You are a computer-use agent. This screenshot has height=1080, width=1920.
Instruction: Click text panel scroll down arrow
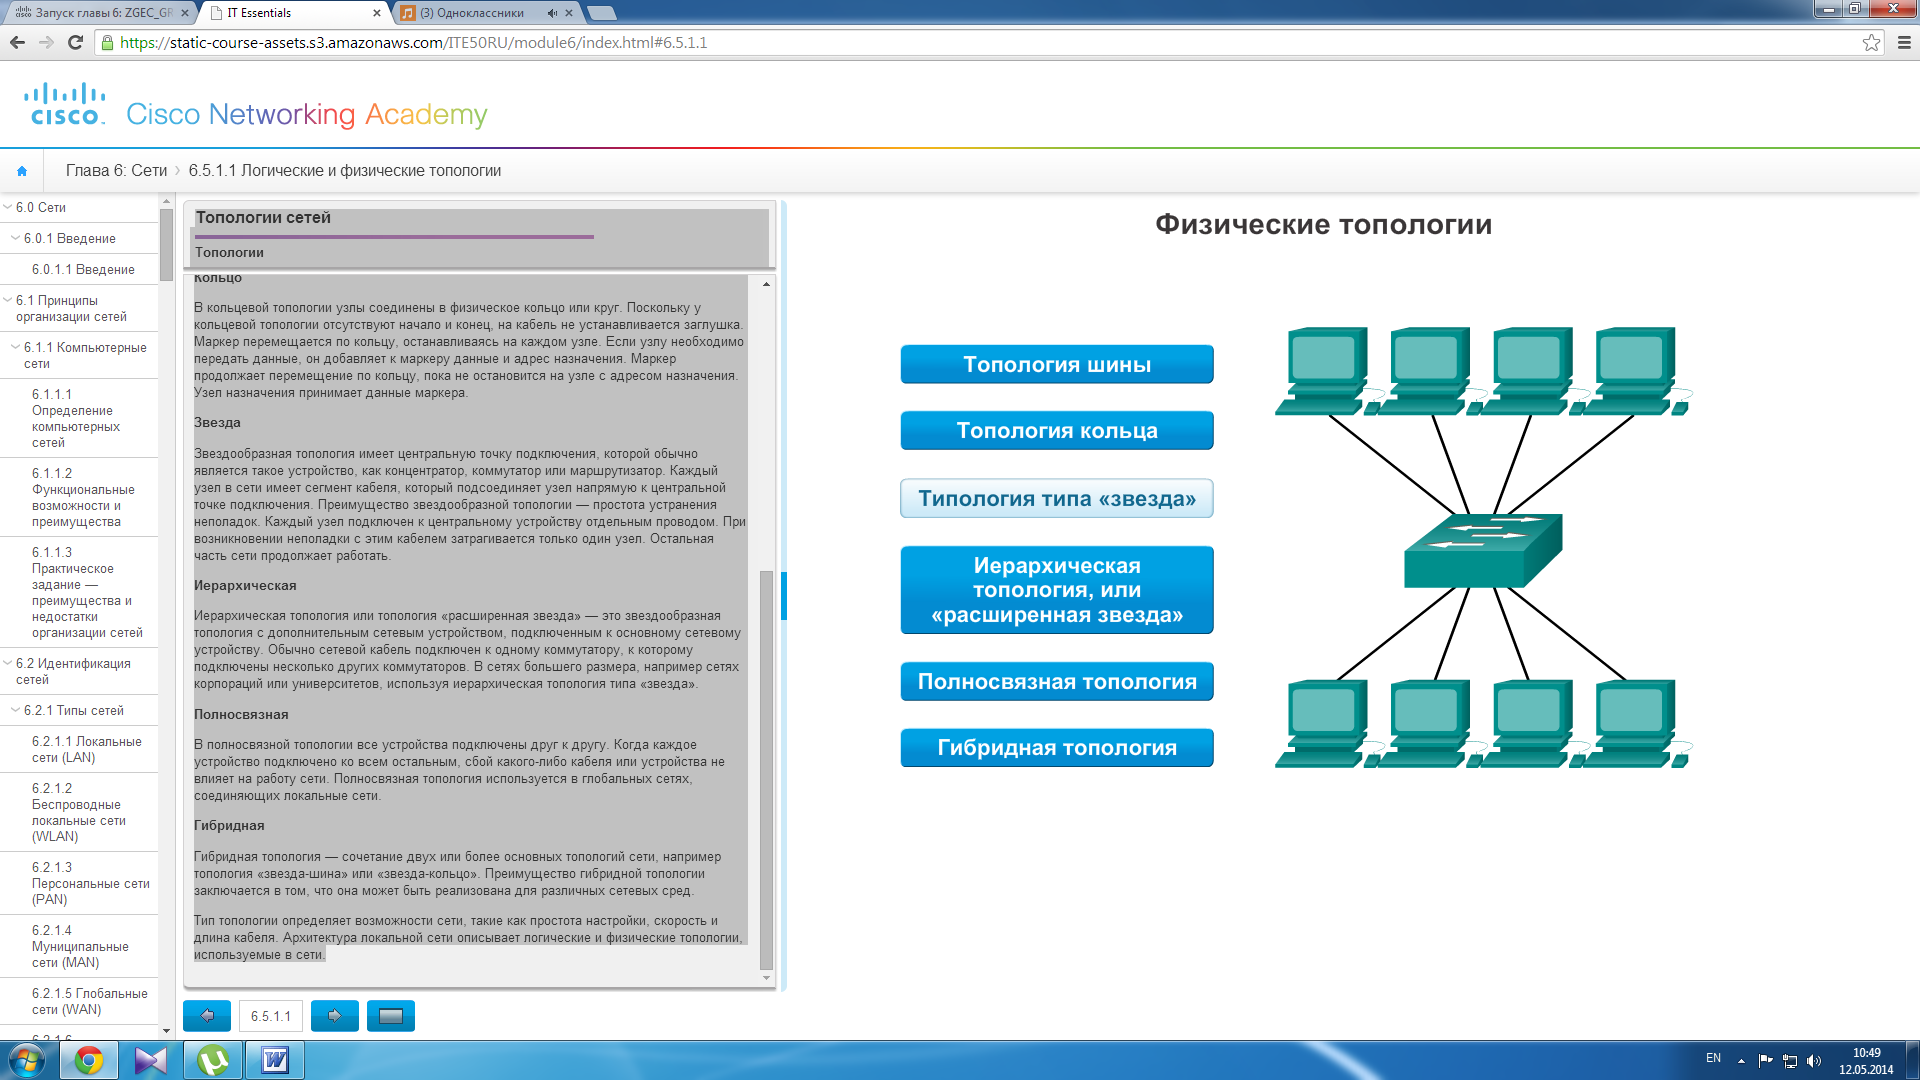click(767, 977)
